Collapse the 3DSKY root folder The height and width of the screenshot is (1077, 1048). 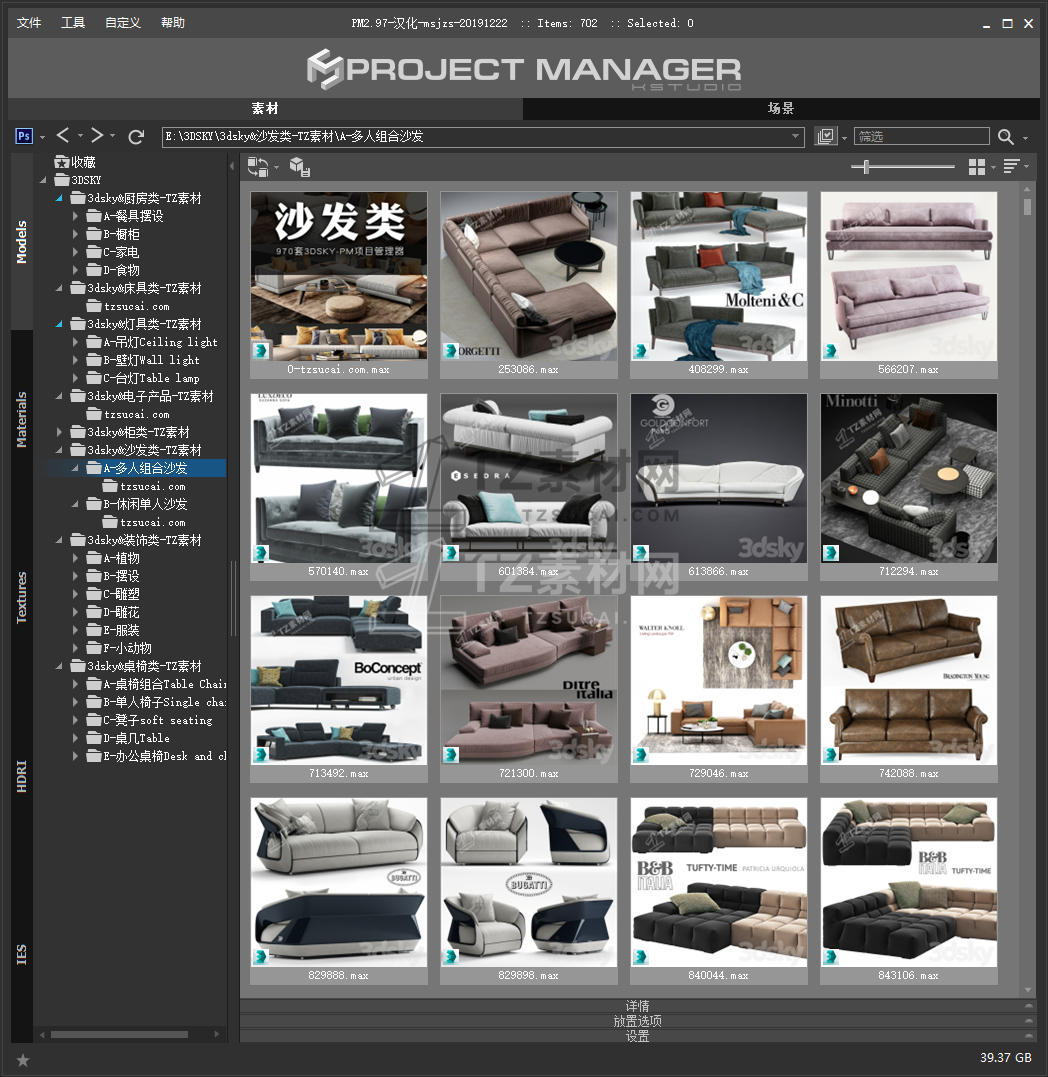pyautogui.click(x=43, y=180)
